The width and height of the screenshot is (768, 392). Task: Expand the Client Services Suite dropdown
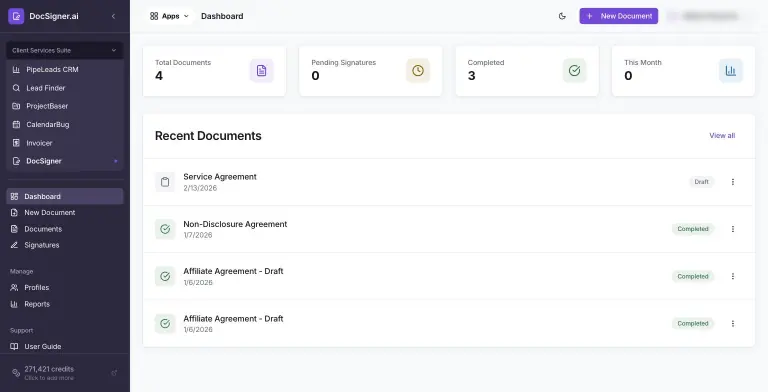tap(65, 50)
